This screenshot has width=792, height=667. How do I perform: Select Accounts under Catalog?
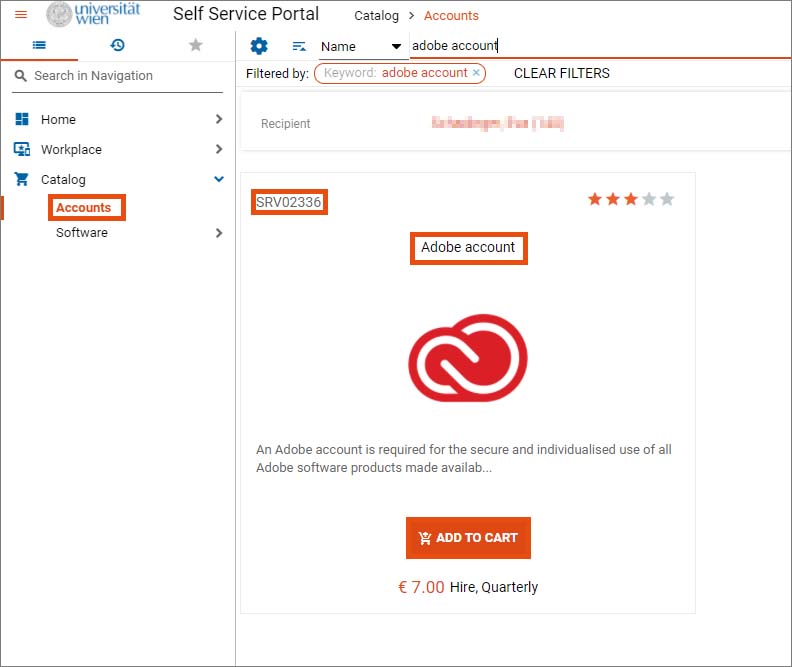pos(83,208)
